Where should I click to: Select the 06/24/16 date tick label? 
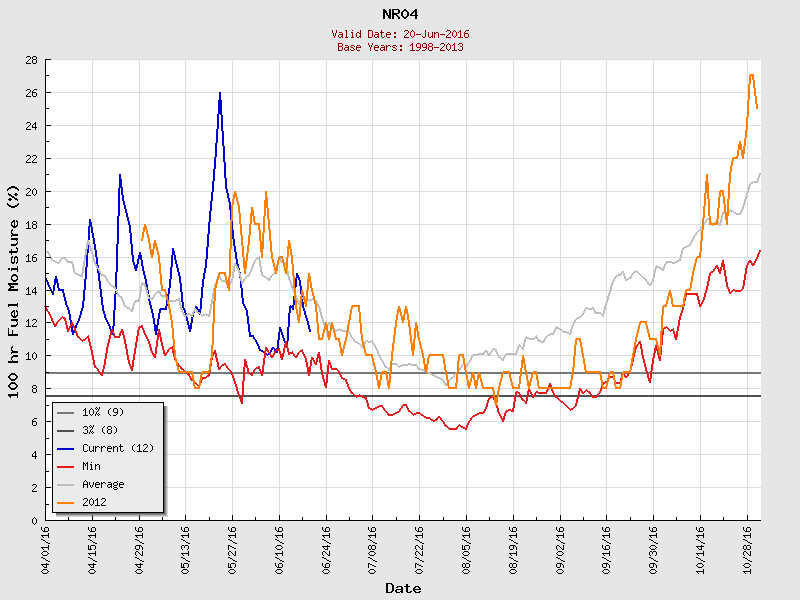point(326,546)
